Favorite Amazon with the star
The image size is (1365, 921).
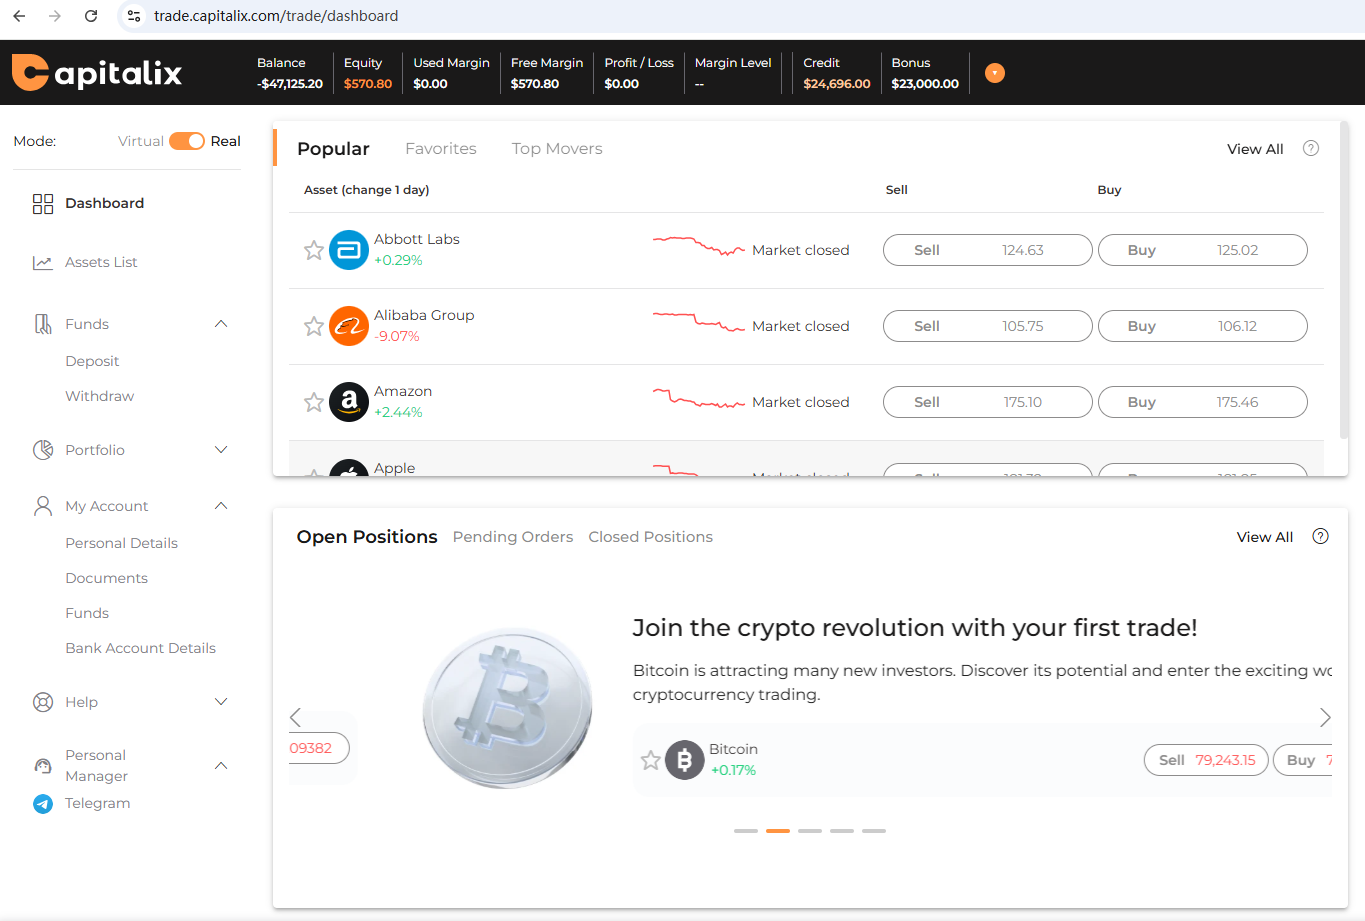click(x=314, y=402)
